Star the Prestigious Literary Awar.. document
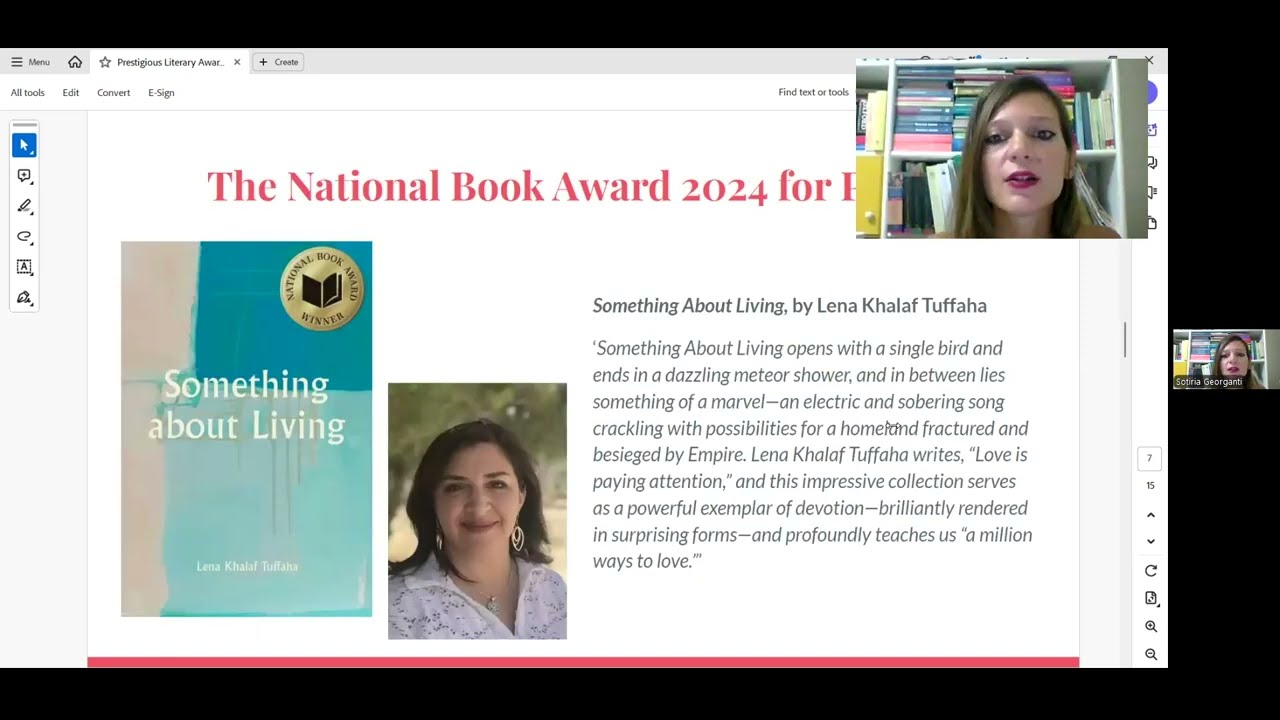This screenshot has width=1280, height=720. (x=105, y=62)
